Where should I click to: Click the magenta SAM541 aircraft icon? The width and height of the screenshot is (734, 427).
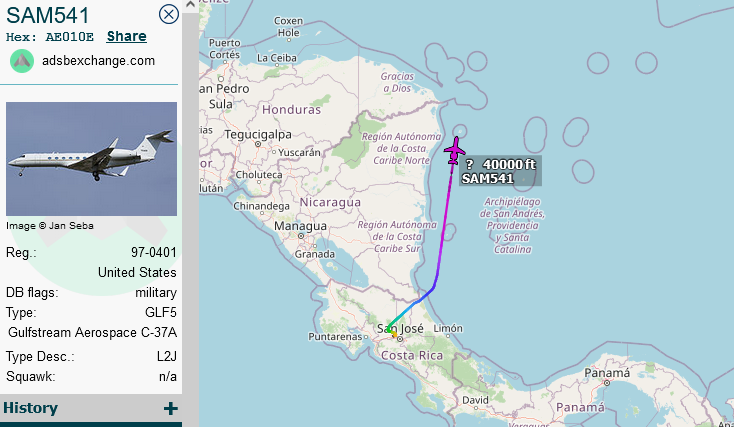[x=455, y=151]
